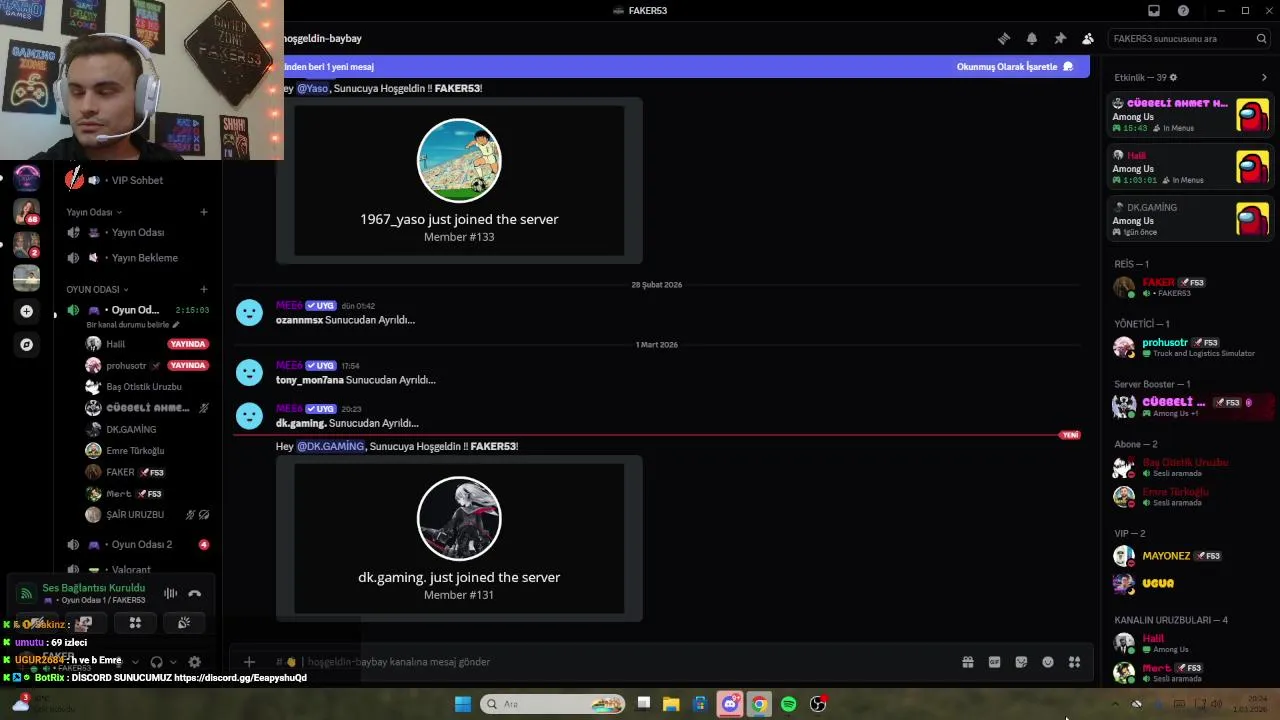The width and height of the screenshot is (1280, 720).
Task: Toggle noise suppression in voice panel
Action: point(171,594)
